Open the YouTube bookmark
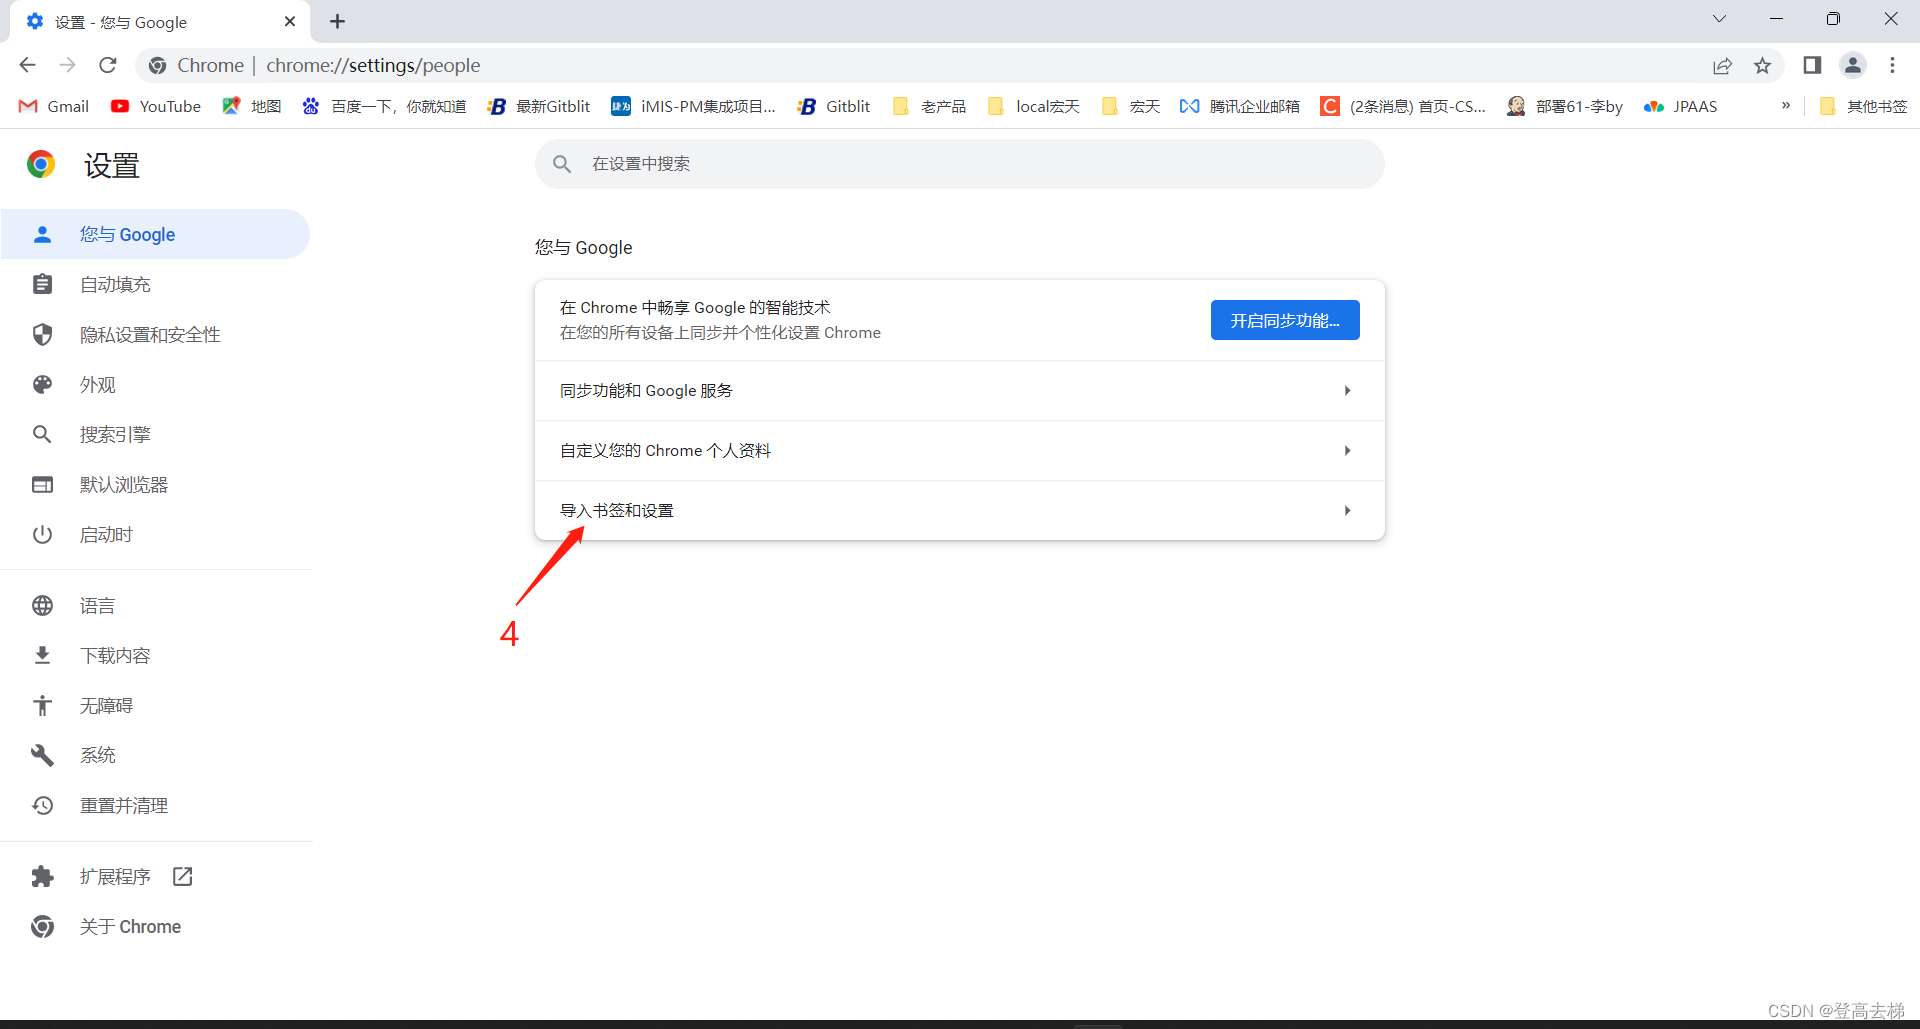Screen dimensions: 1920x1029 point(156,106)
